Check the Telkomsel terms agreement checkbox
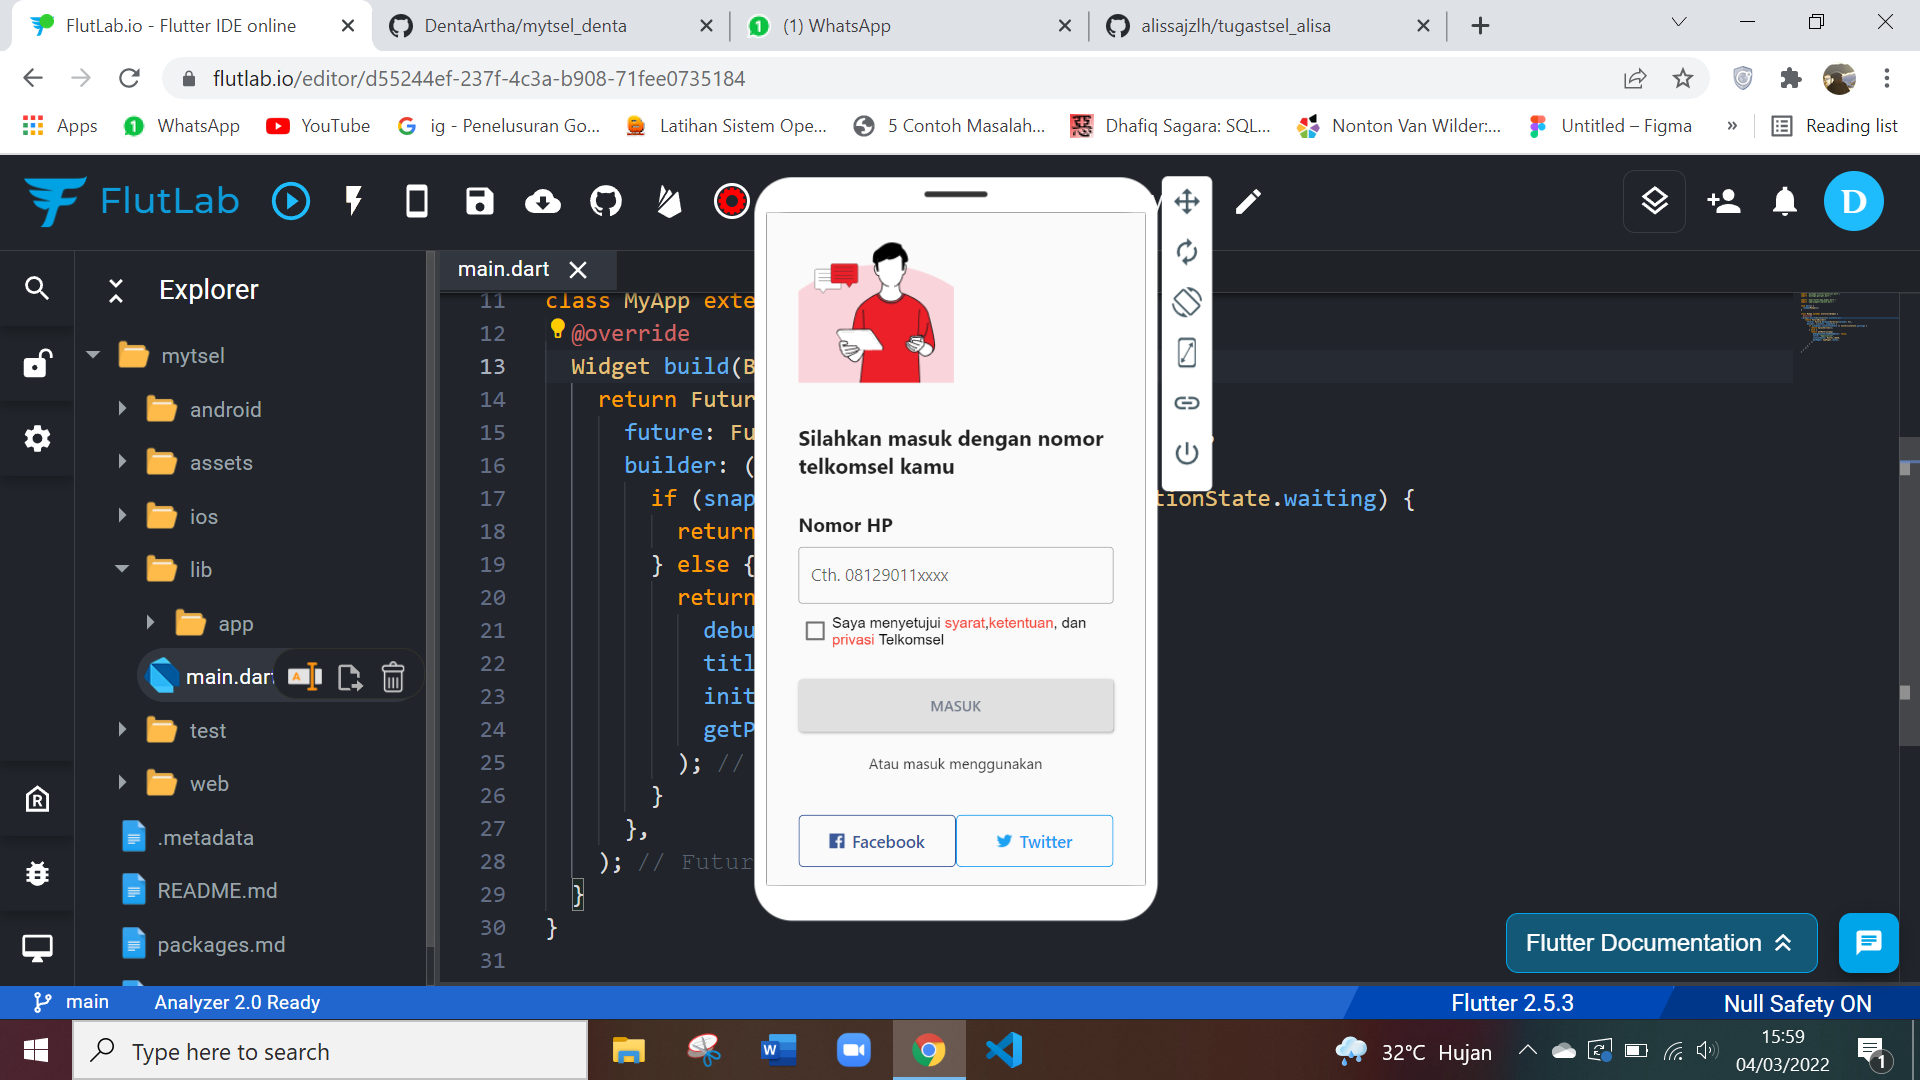Viewport: 1920px width, 1080px height. click(815, 630)
